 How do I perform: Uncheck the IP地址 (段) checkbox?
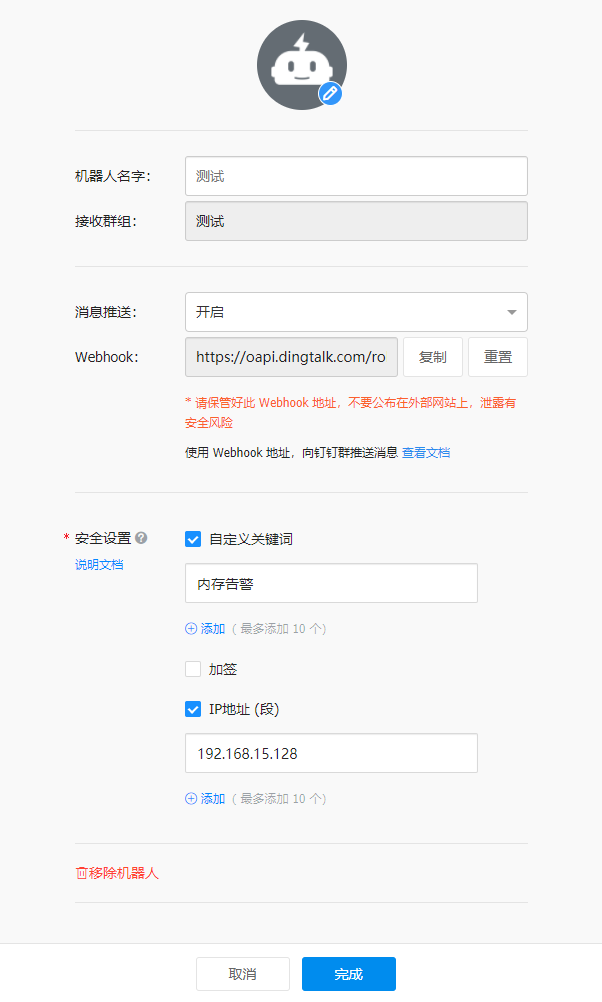(193, 708)
